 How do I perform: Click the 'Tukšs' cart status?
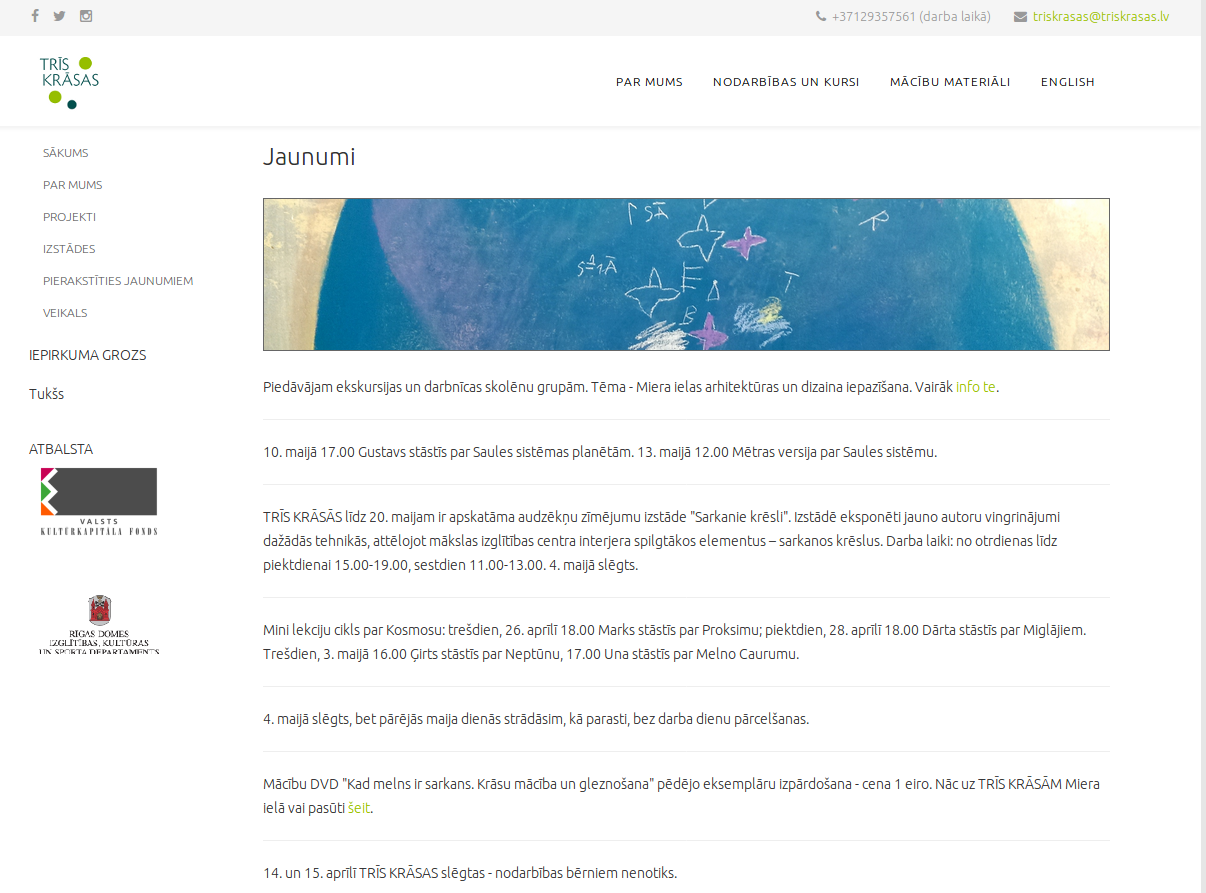click(47, 394)
